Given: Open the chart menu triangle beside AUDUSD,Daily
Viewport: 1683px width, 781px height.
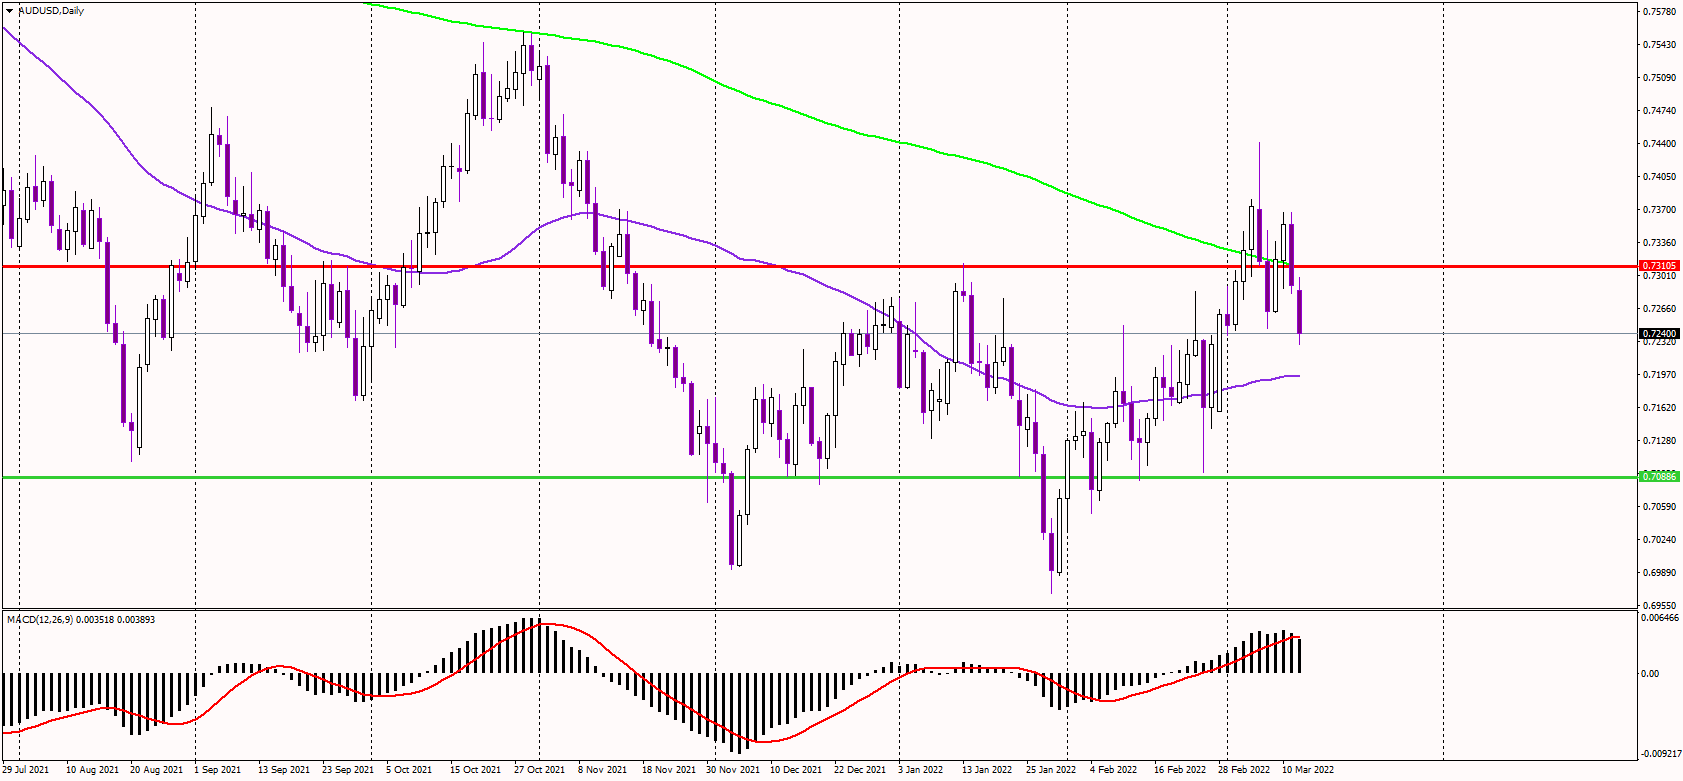Looking at the screenshot, I should point(9,11).
